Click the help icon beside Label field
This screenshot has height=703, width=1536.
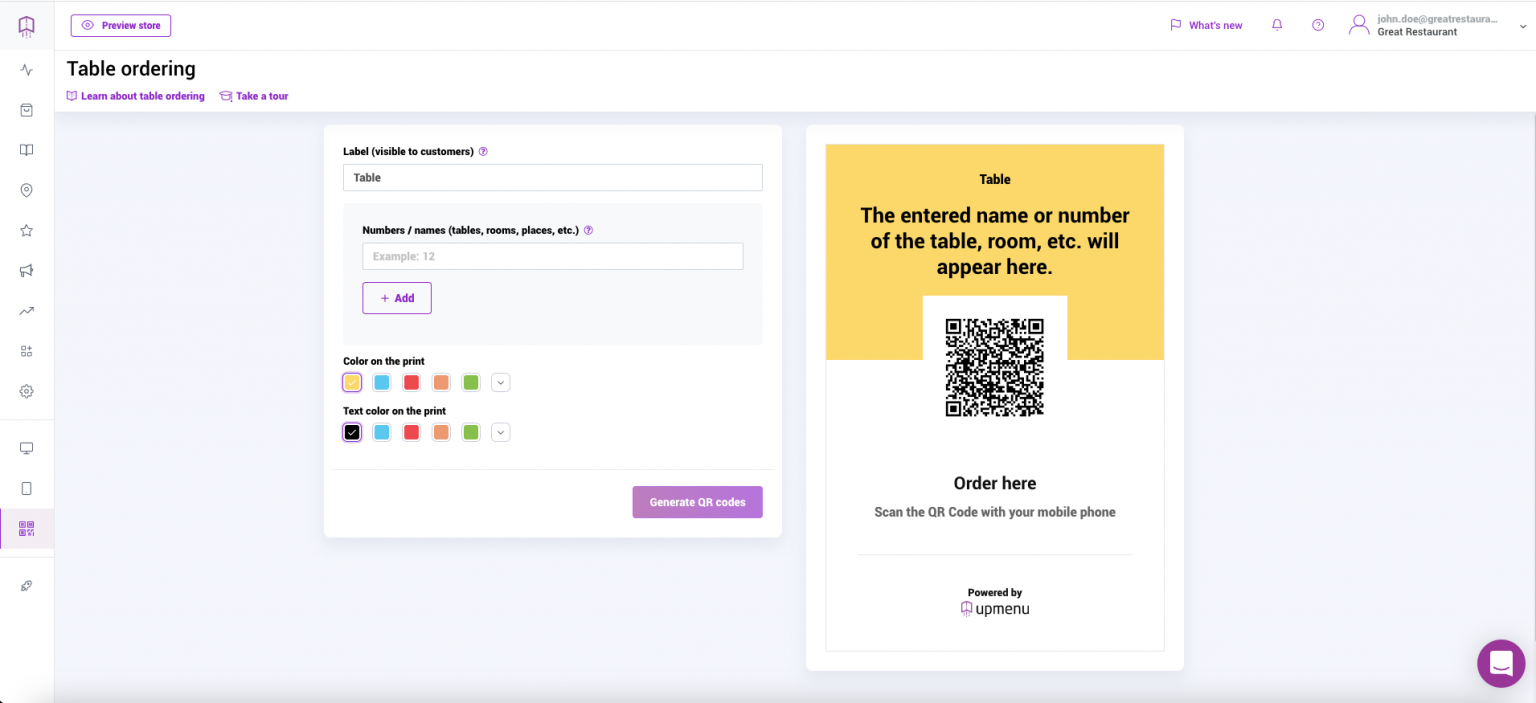pyautogui.click(x=483, y=152)
